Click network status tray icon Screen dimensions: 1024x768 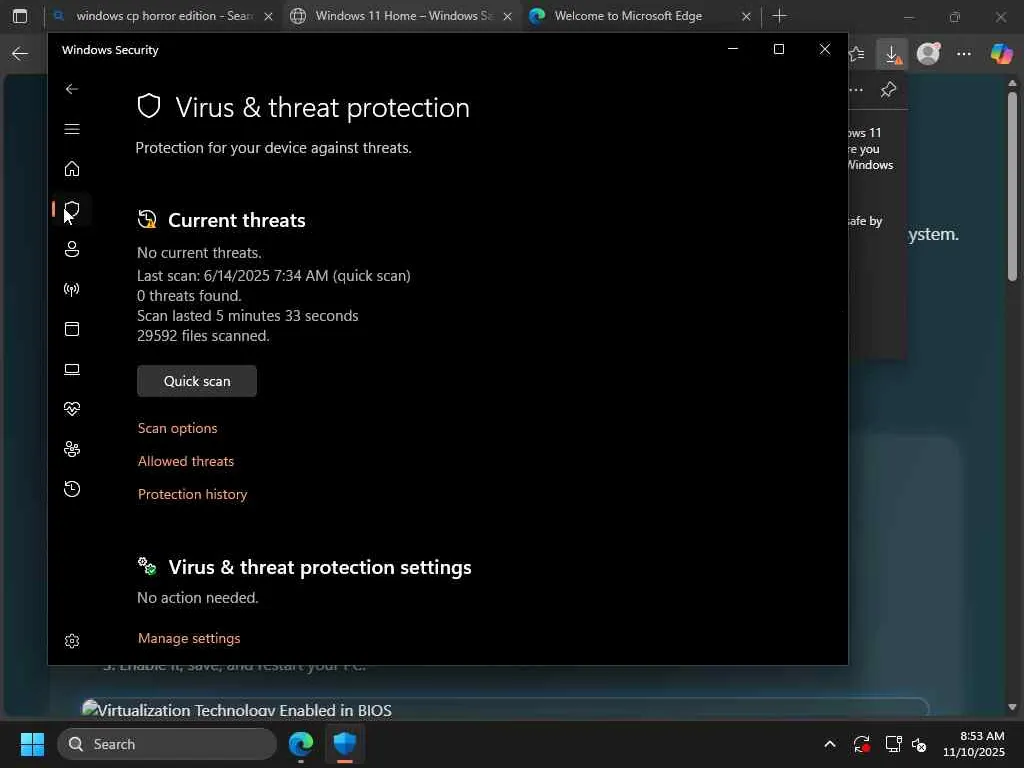coord(893,744)
